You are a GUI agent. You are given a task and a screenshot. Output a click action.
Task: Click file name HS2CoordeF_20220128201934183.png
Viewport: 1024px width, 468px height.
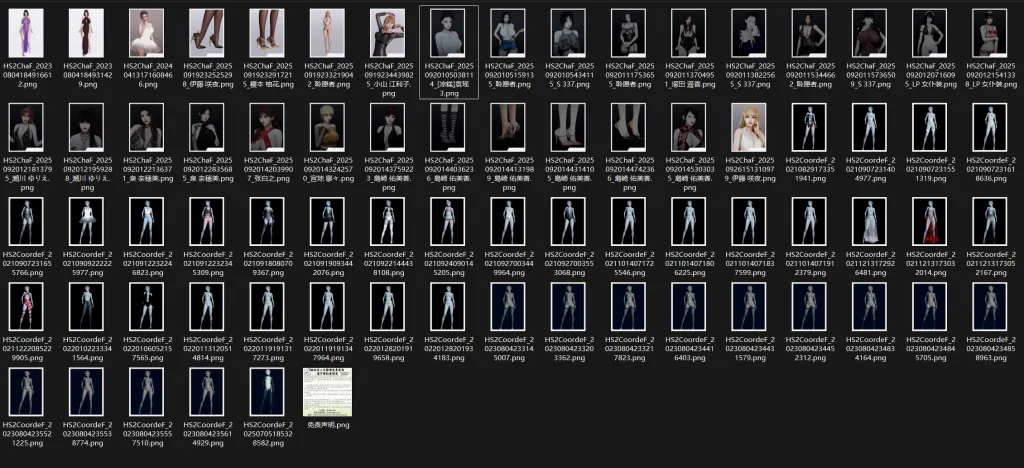coord(448,348)
